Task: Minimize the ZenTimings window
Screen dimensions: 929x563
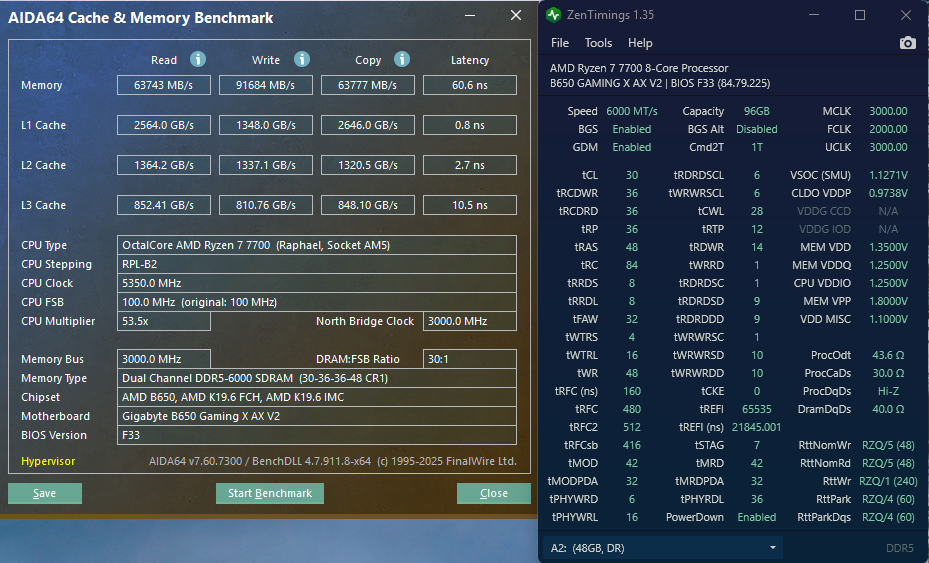Action: click(x=814, y=15)
